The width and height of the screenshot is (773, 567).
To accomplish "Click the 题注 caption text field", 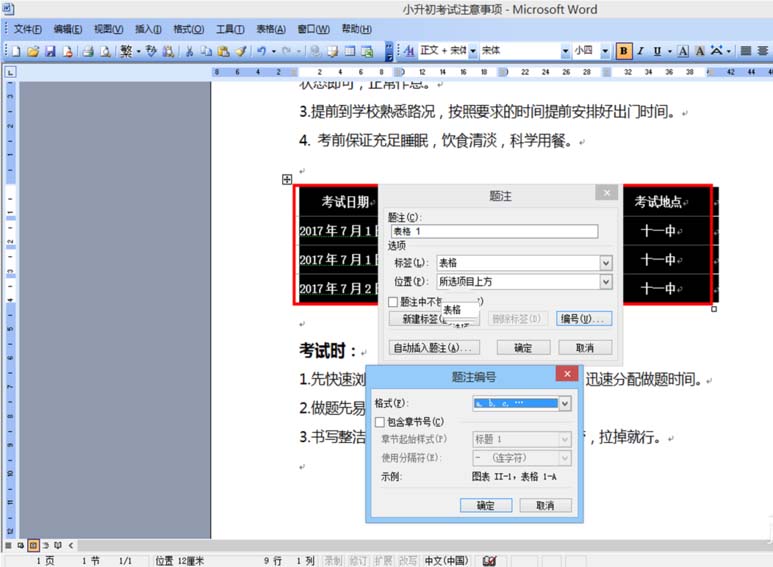I will click(493, 232).
